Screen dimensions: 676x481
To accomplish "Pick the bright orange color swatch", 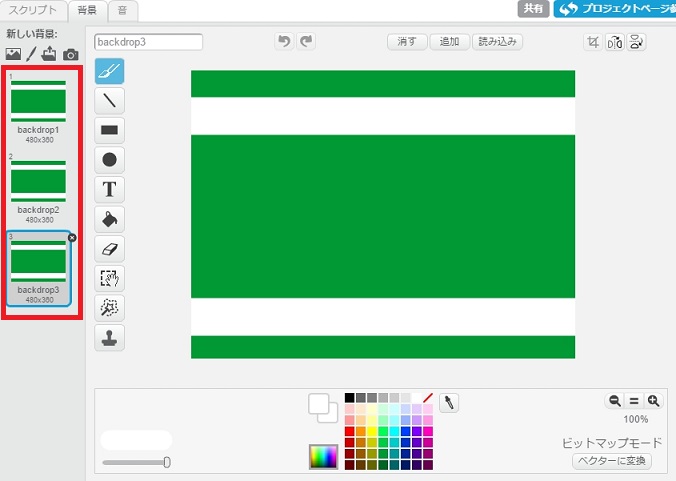I will (x=361, y=431).
